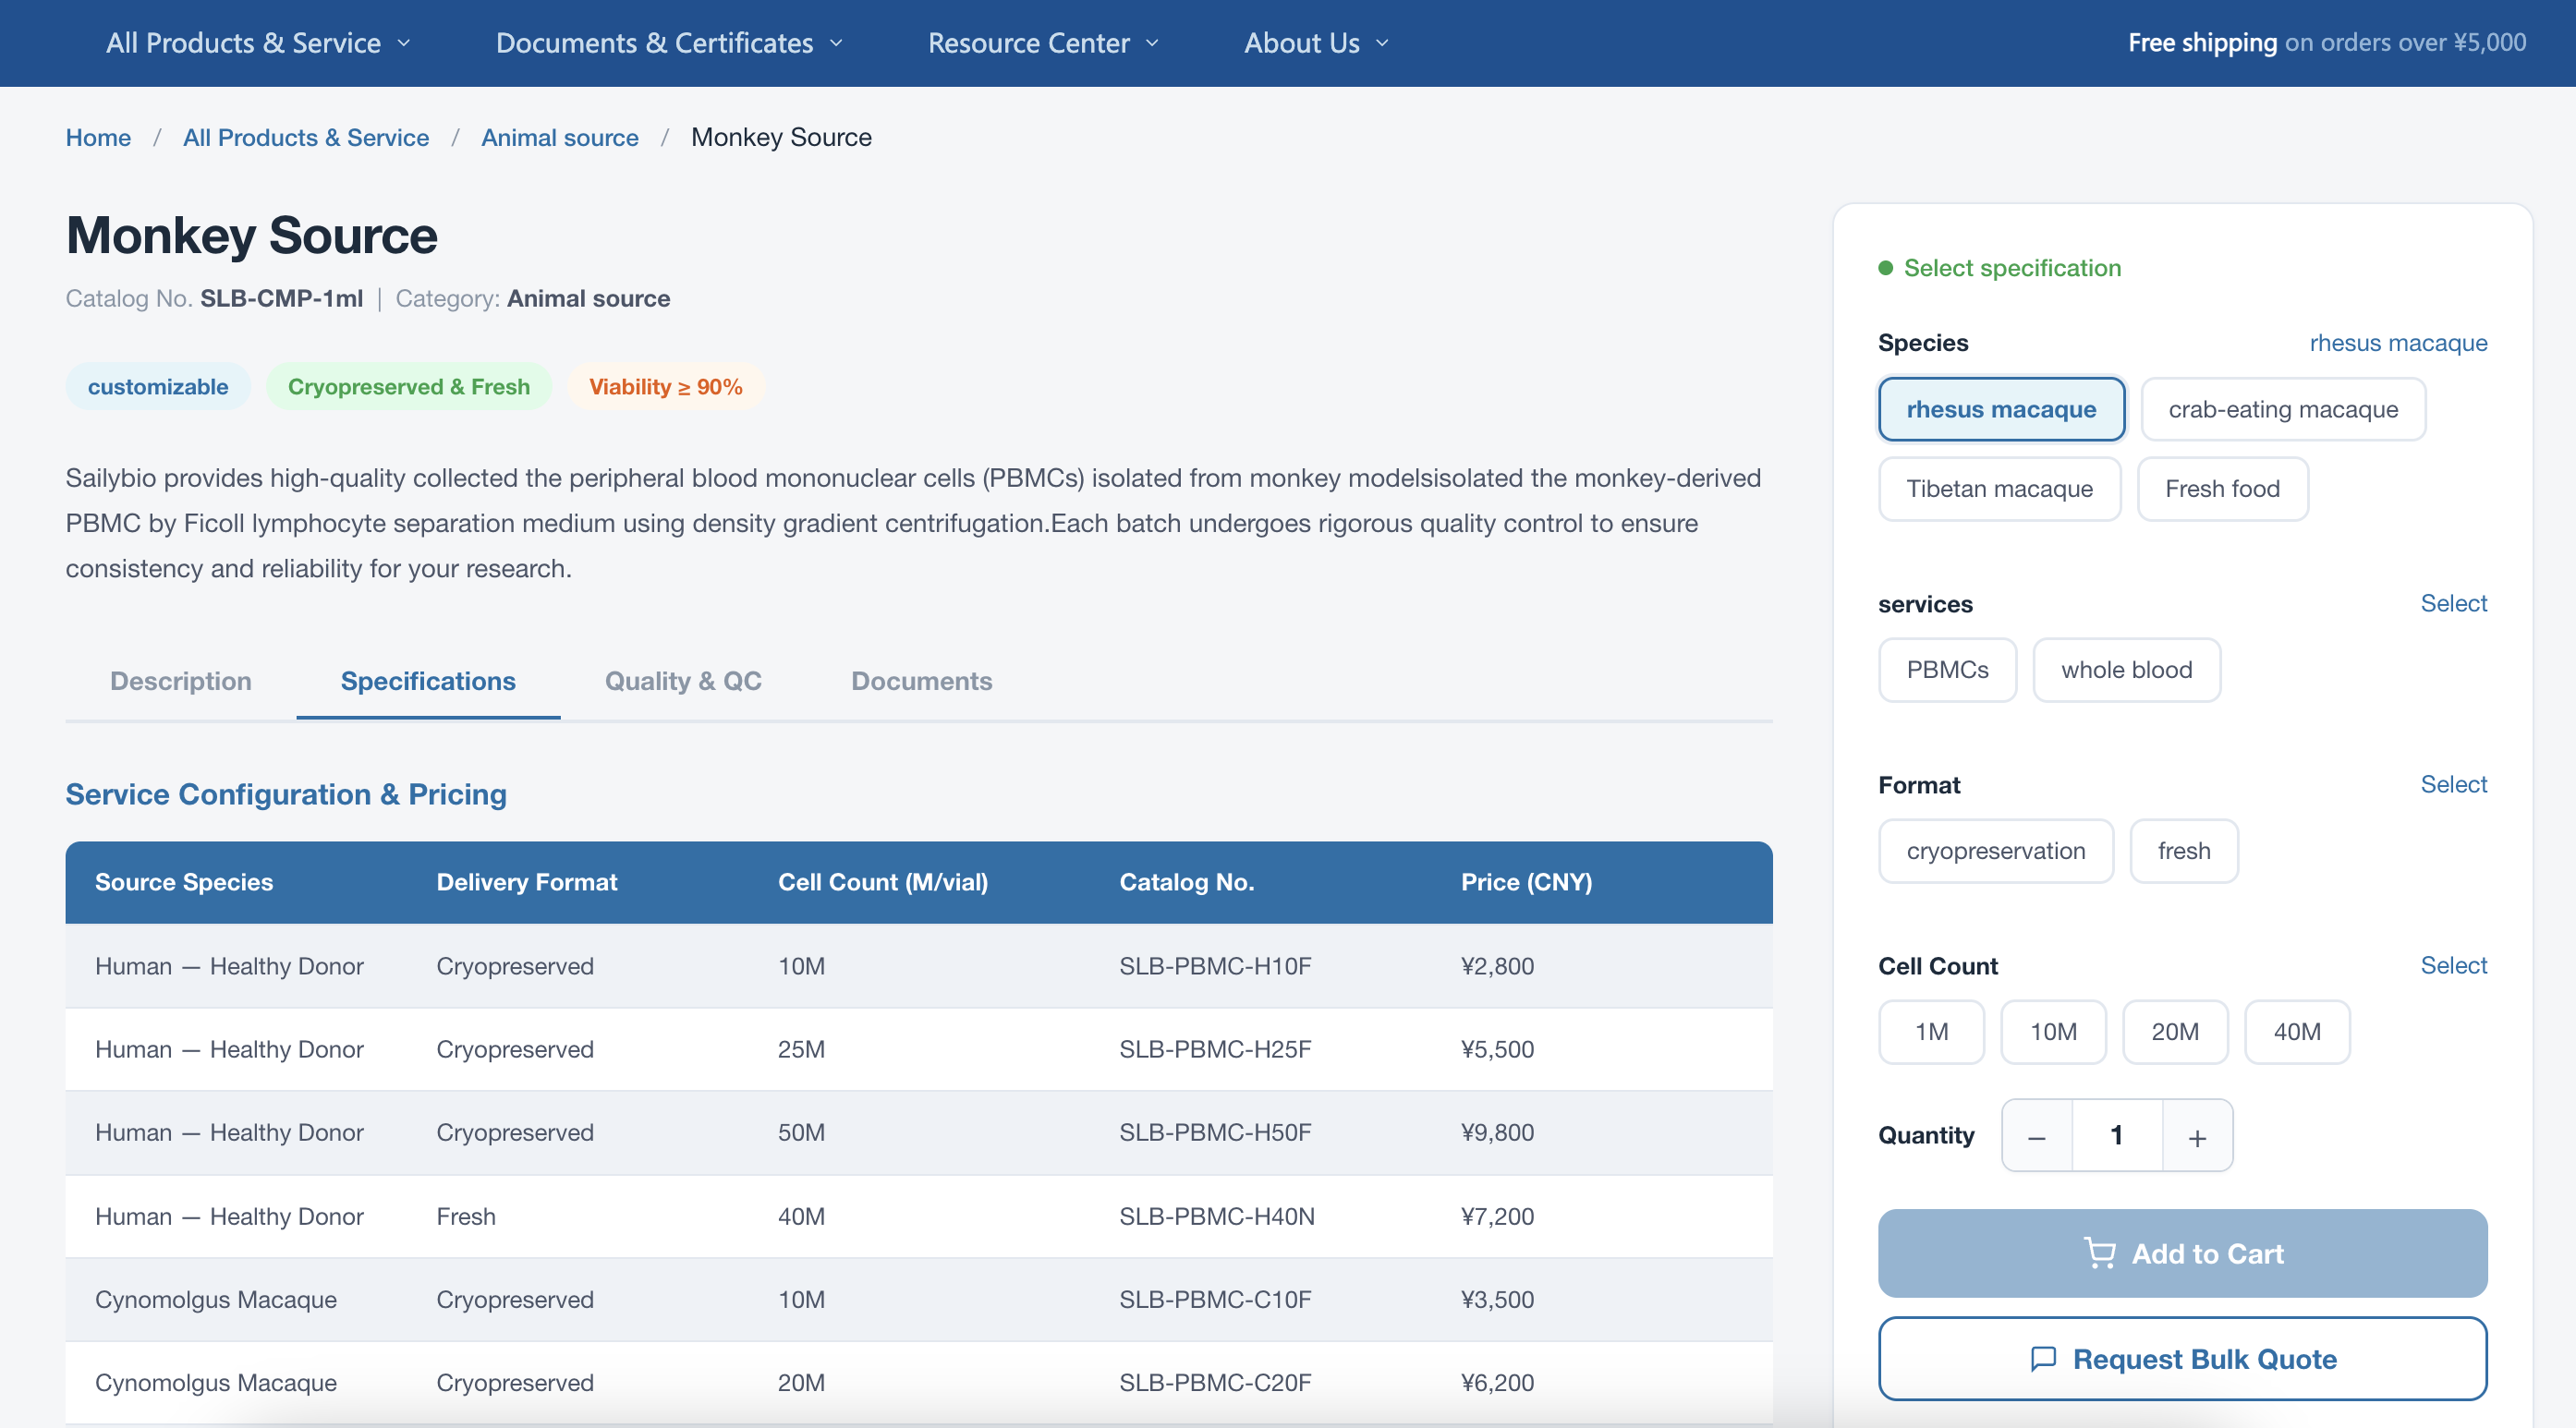The width and height of the screenshot is (2576, 1428).
Task: Increase quantity with plus button
Action: pos(2197,1136)
